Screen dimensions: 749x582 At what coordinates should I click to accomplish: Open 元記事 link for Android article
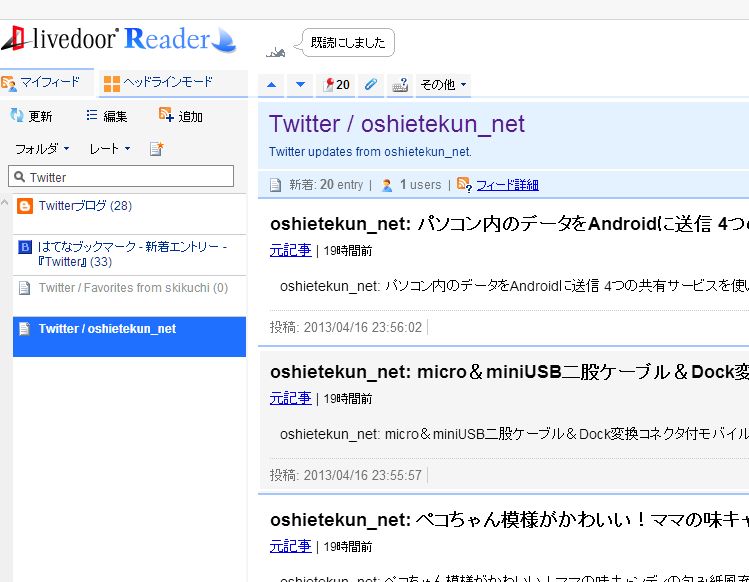290,250
